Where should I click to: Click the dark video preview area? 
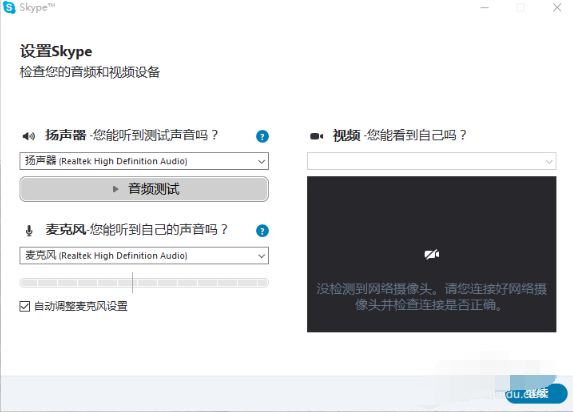pyautogui.click(x=432, y=254)
